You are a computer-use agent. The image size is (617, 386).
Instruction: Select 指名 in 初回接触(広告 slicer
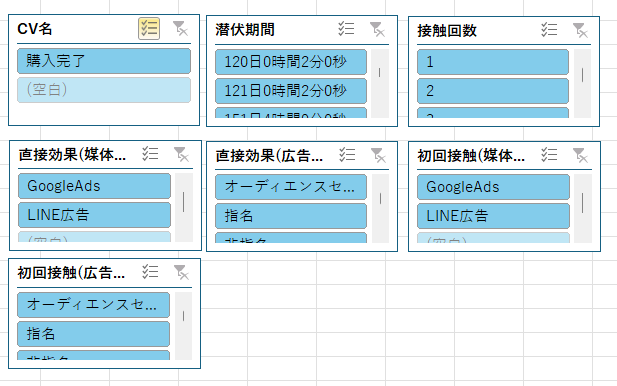(x=94, y=334)
